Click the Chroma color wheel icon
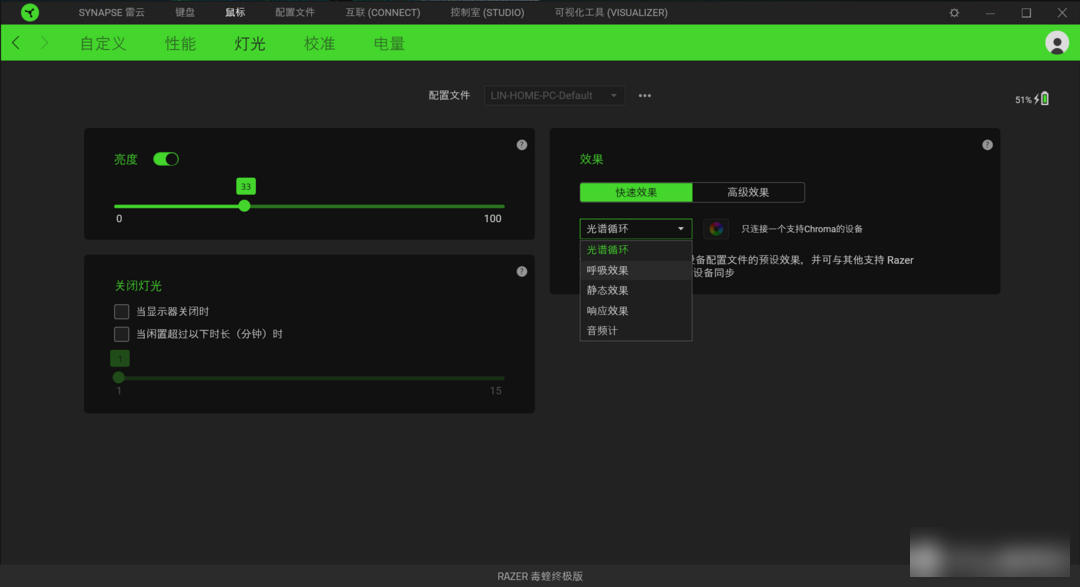The width and height of the screenshot is (1080, 587). pyautogui.click(x=716, y=229)
